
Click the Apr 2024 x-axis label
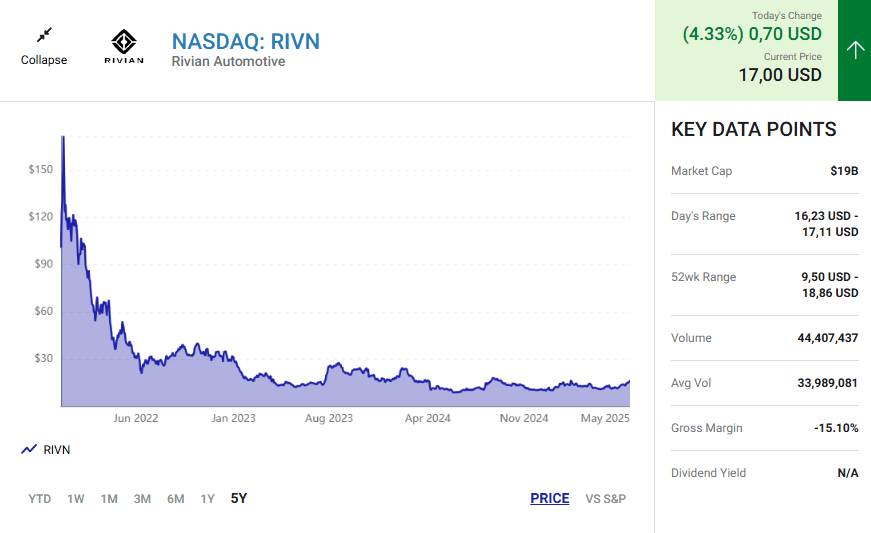click(x=428, y=418)
